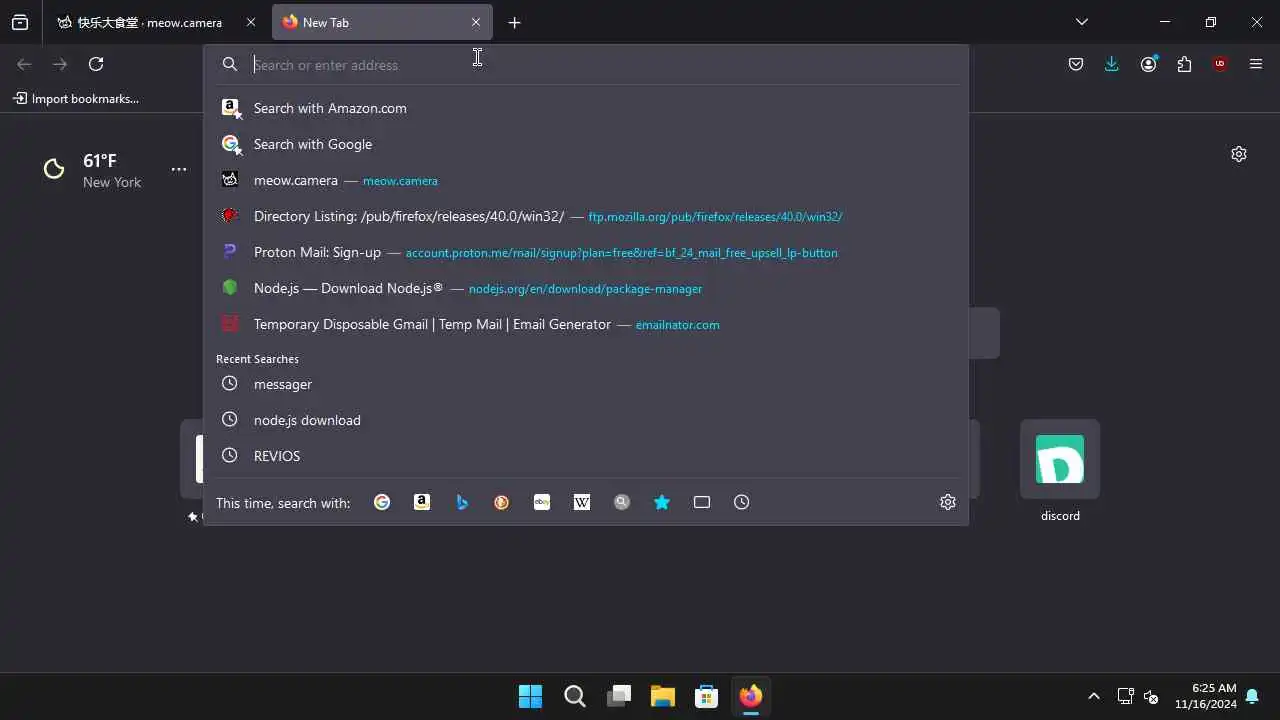Open the notifications bell icon
The width and height of the screenshot is (1280, 720).
point(1252,696)
